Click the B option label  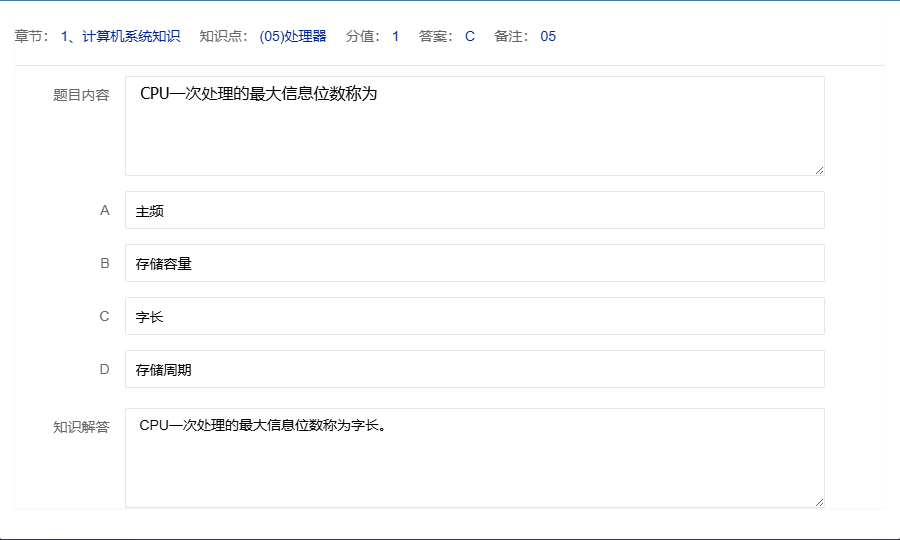click(104, 263)
